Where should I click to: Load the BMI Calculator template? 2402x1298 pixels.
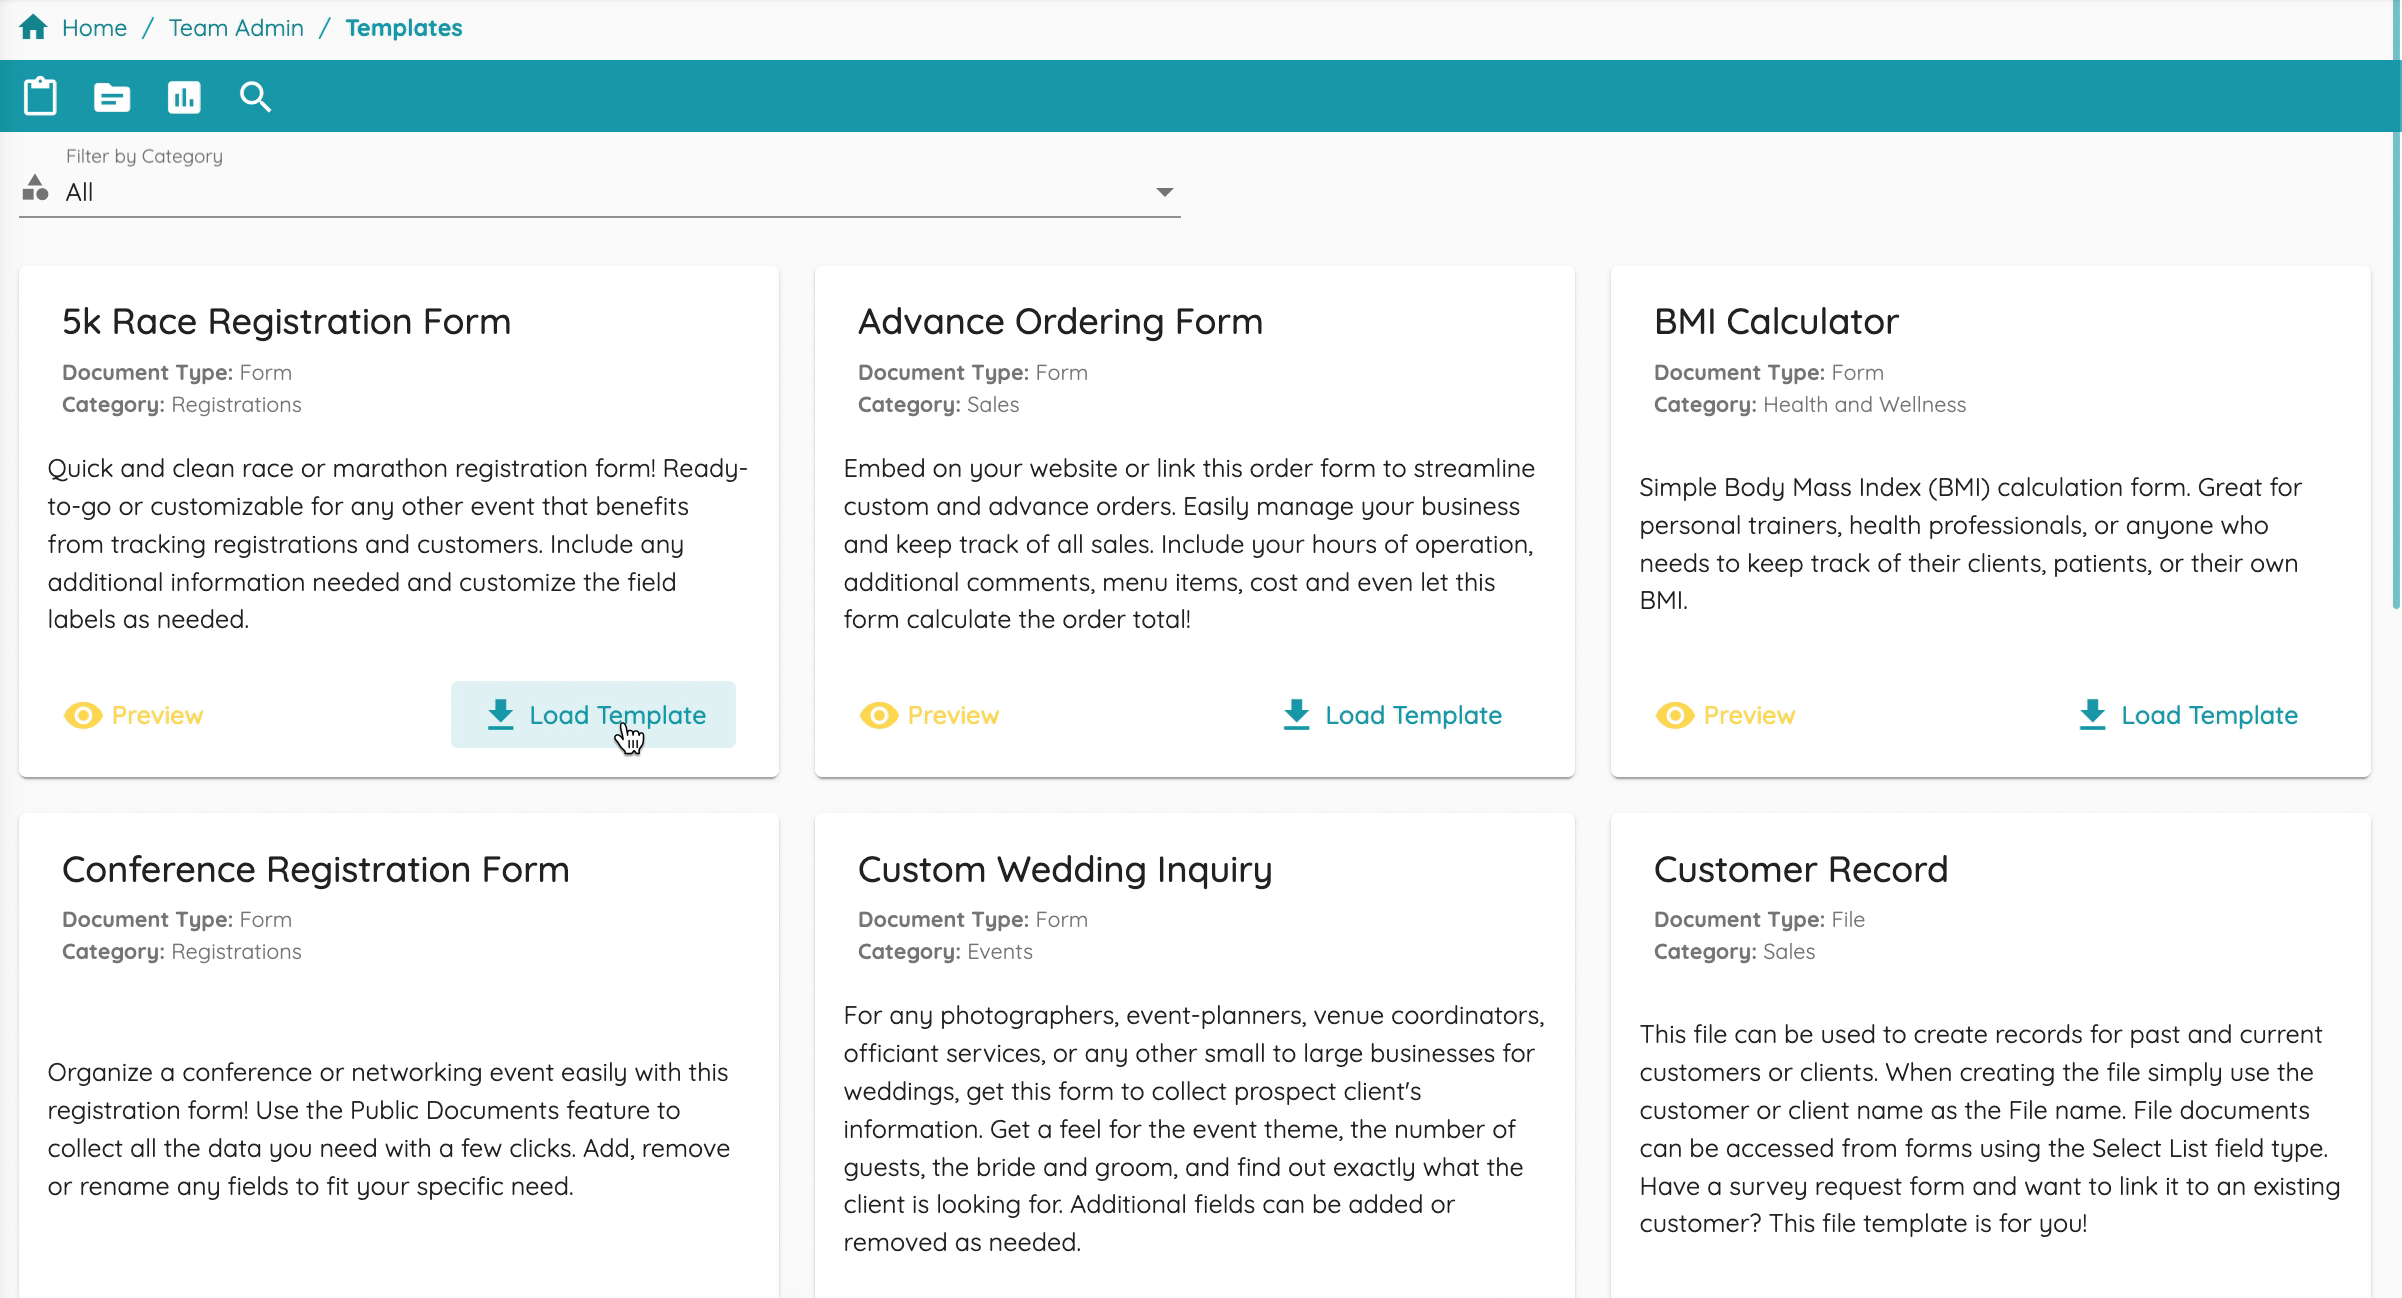coord(2188,715)
